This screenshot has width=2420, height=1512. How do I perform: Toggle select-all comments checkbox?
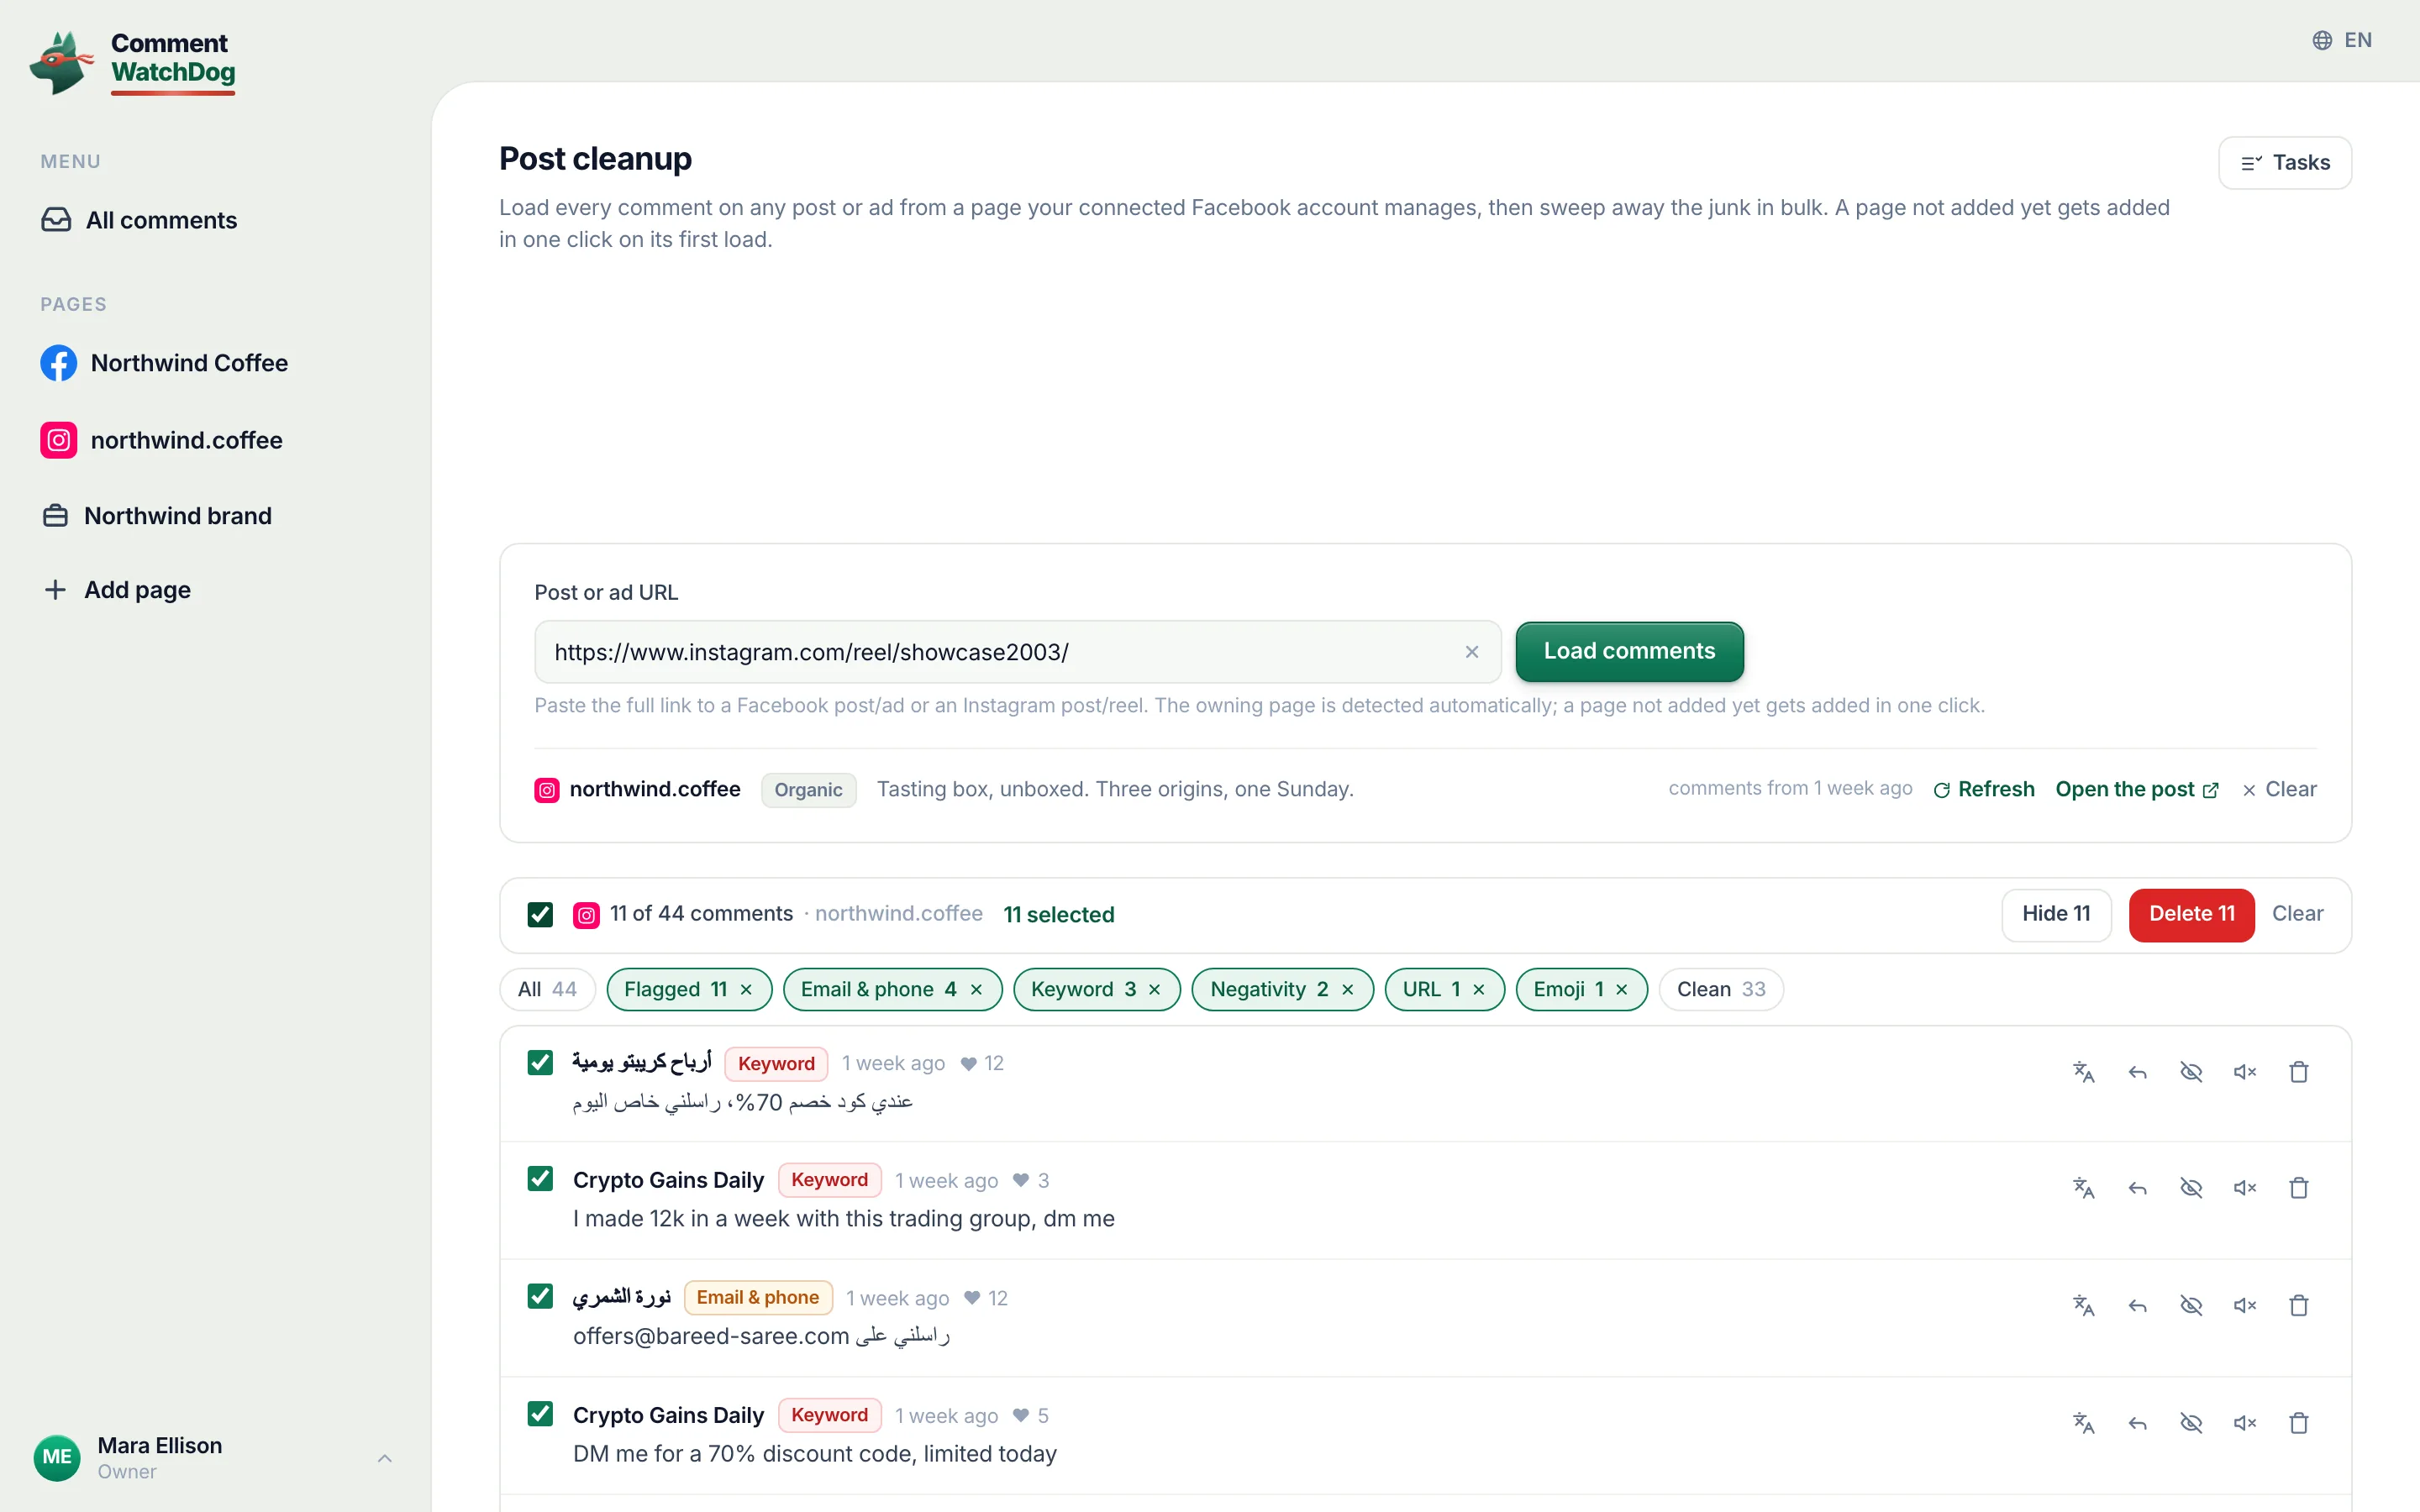point(540,915)
